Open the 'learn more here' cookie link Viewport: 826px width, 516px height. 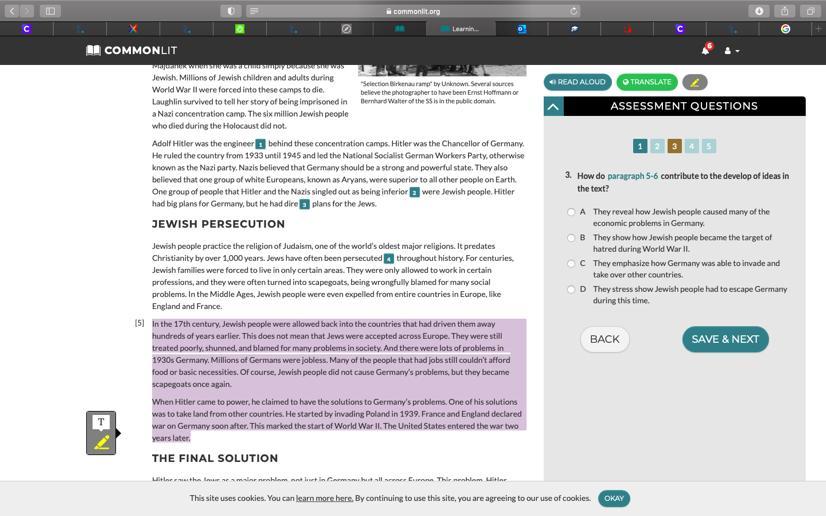coord(324,498)
